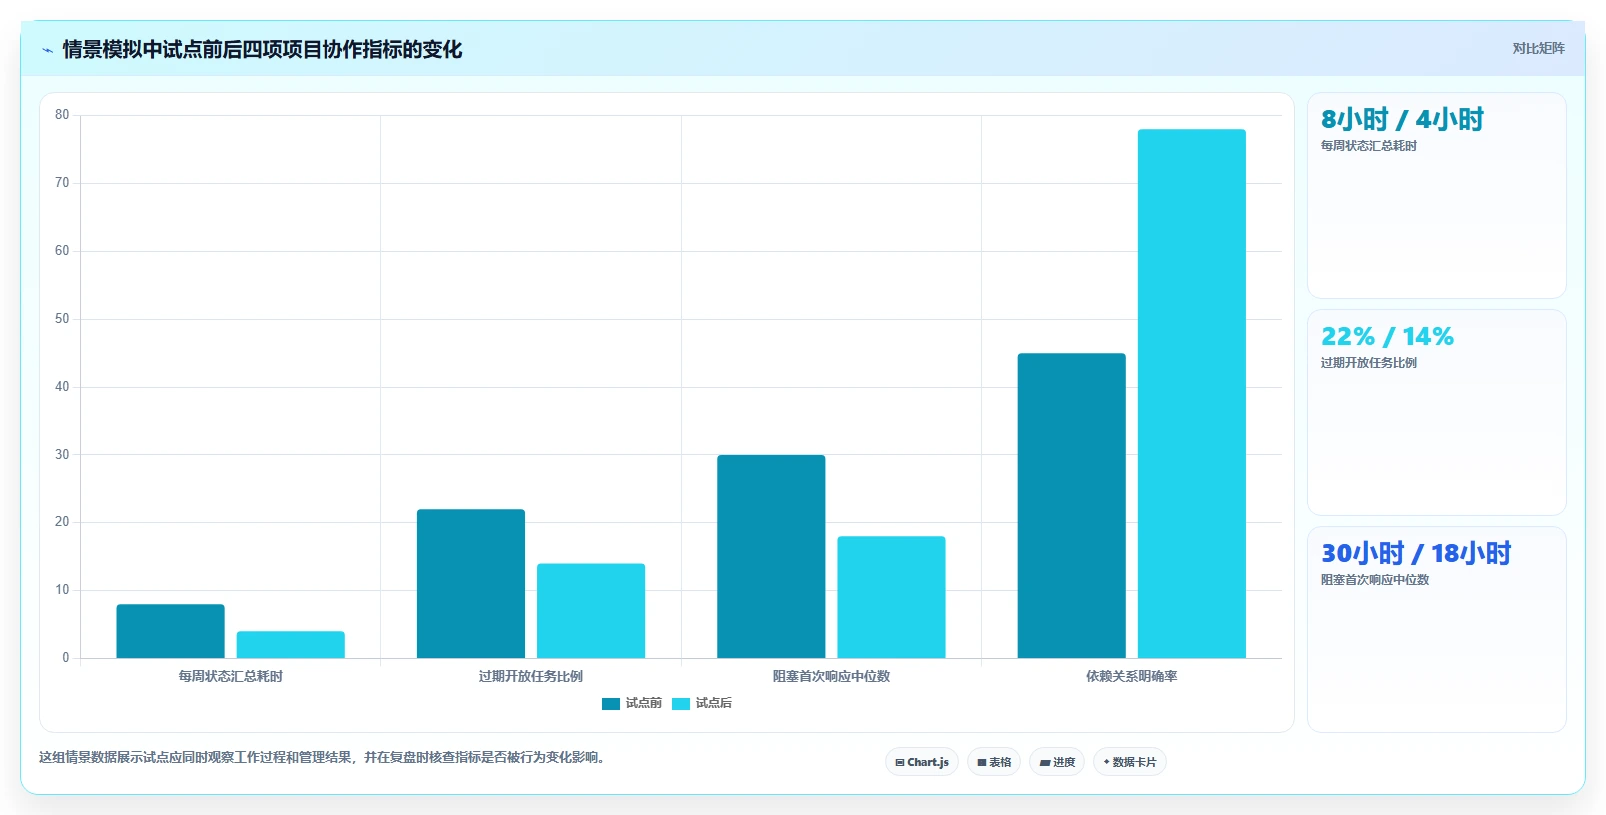Click the 30小时 / 18小时 card value

click(x=1416, y=554)
